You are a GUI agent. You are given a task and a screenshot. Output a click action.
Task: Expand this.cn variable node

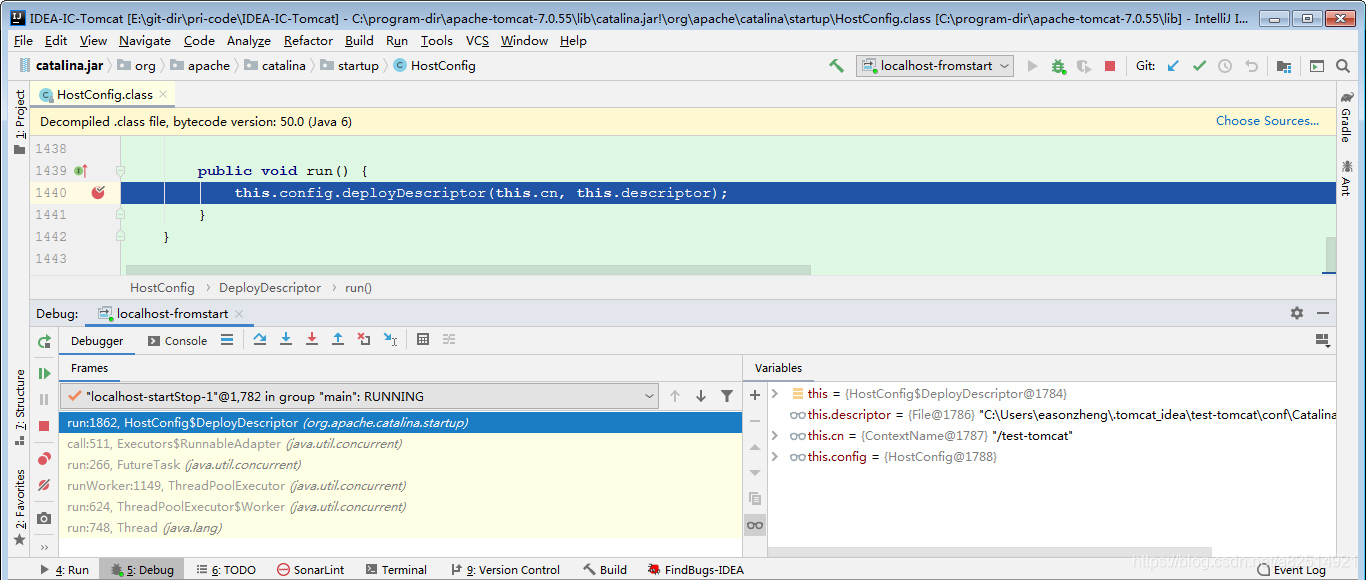(x=775, y=436)
